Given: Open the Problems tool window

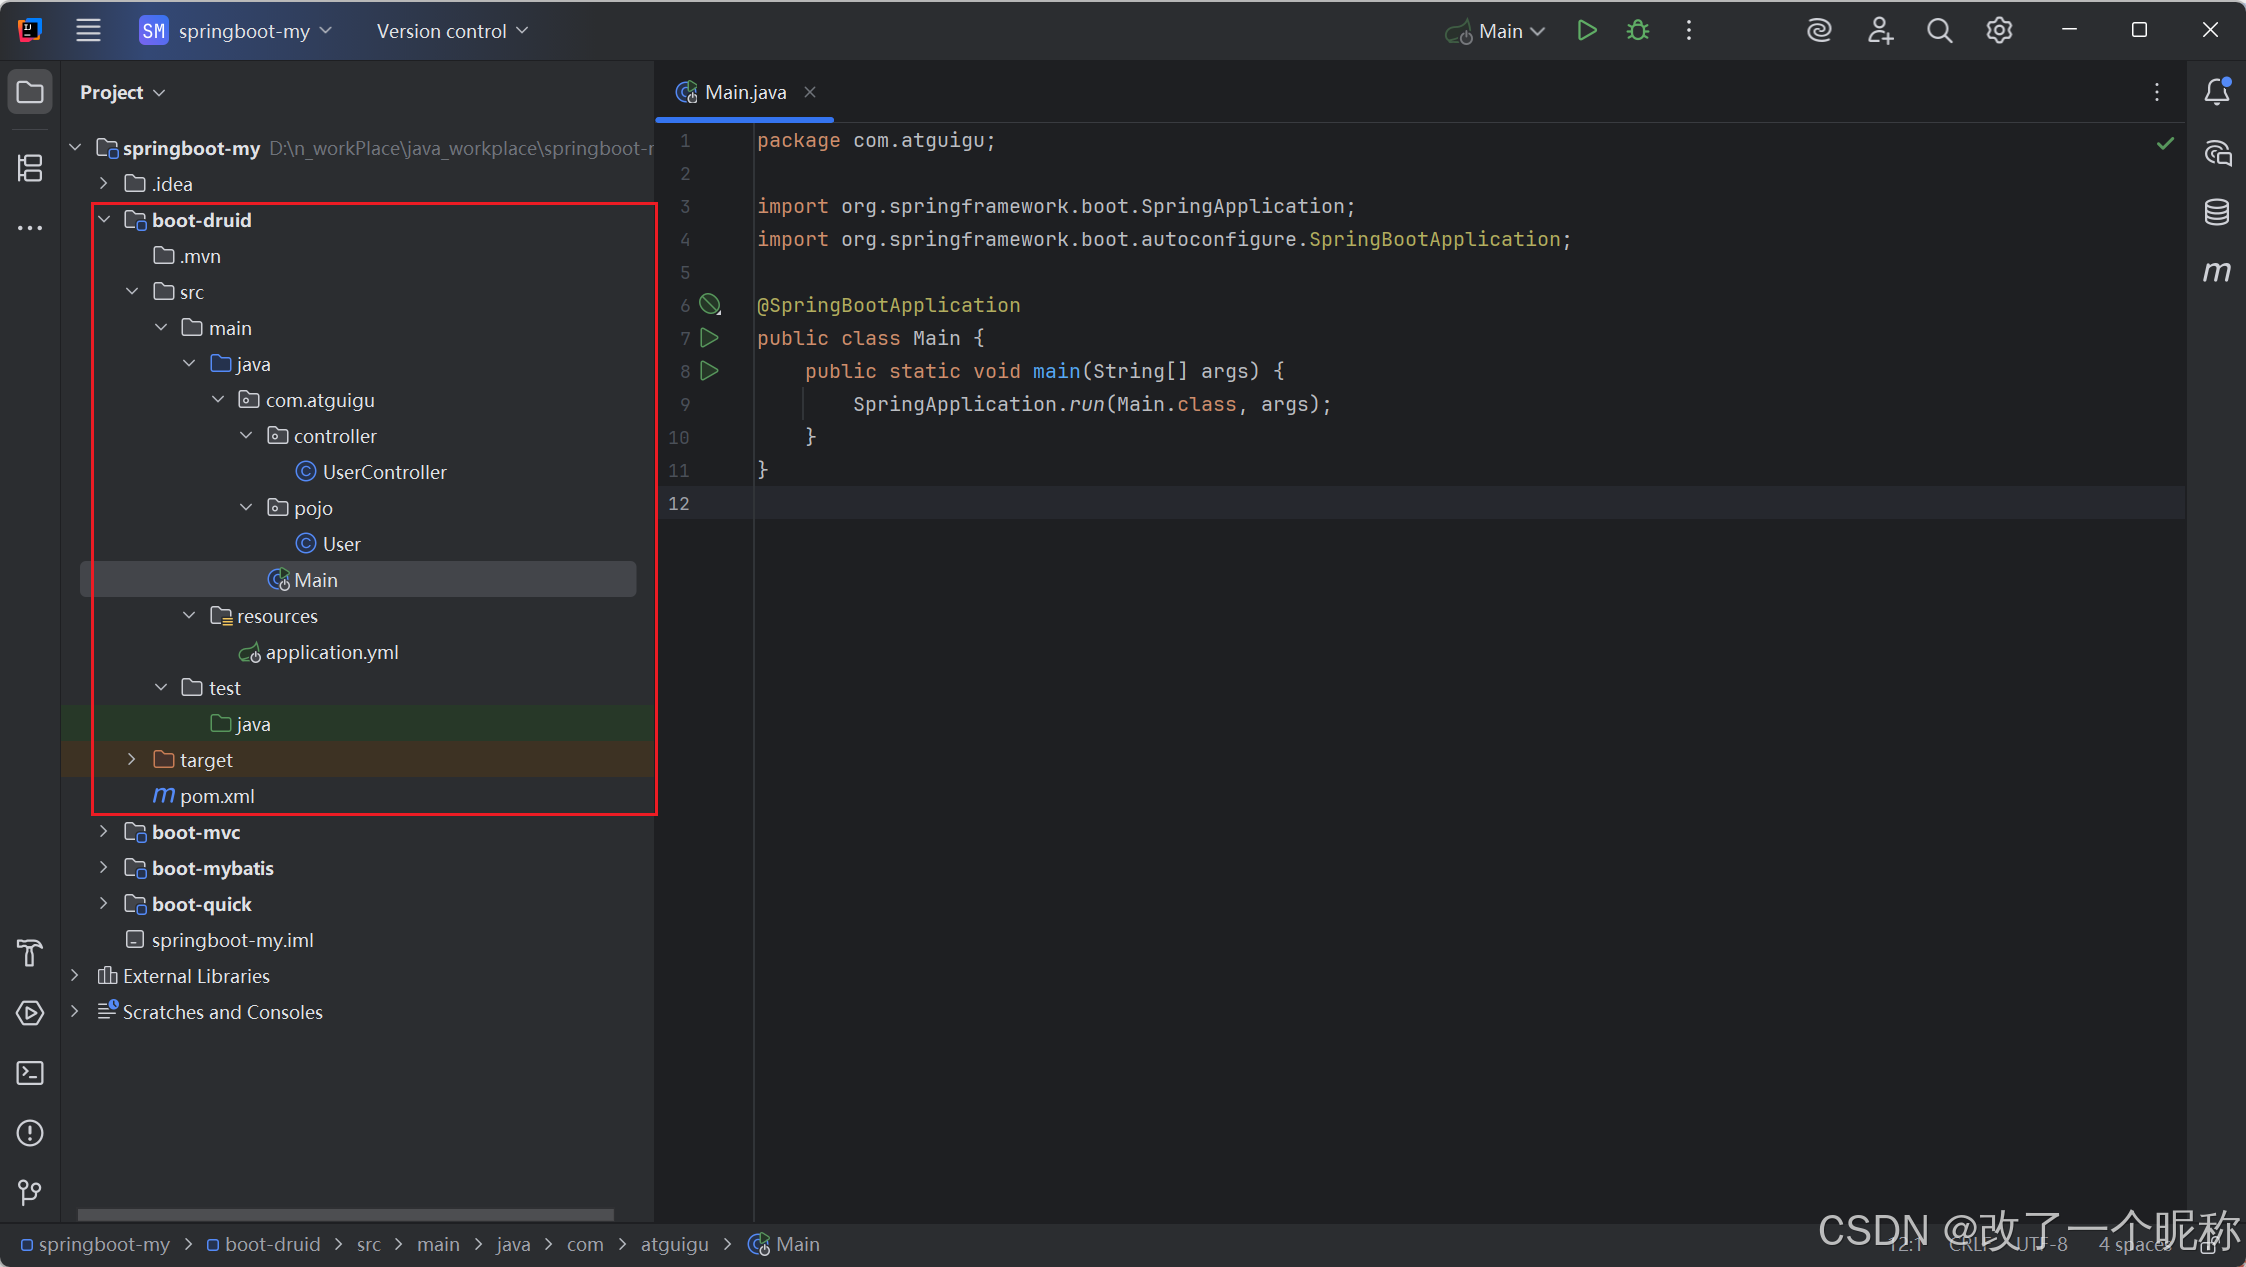Looking at the screenshot, I should pyautogui.click(x=30, y=1133).
